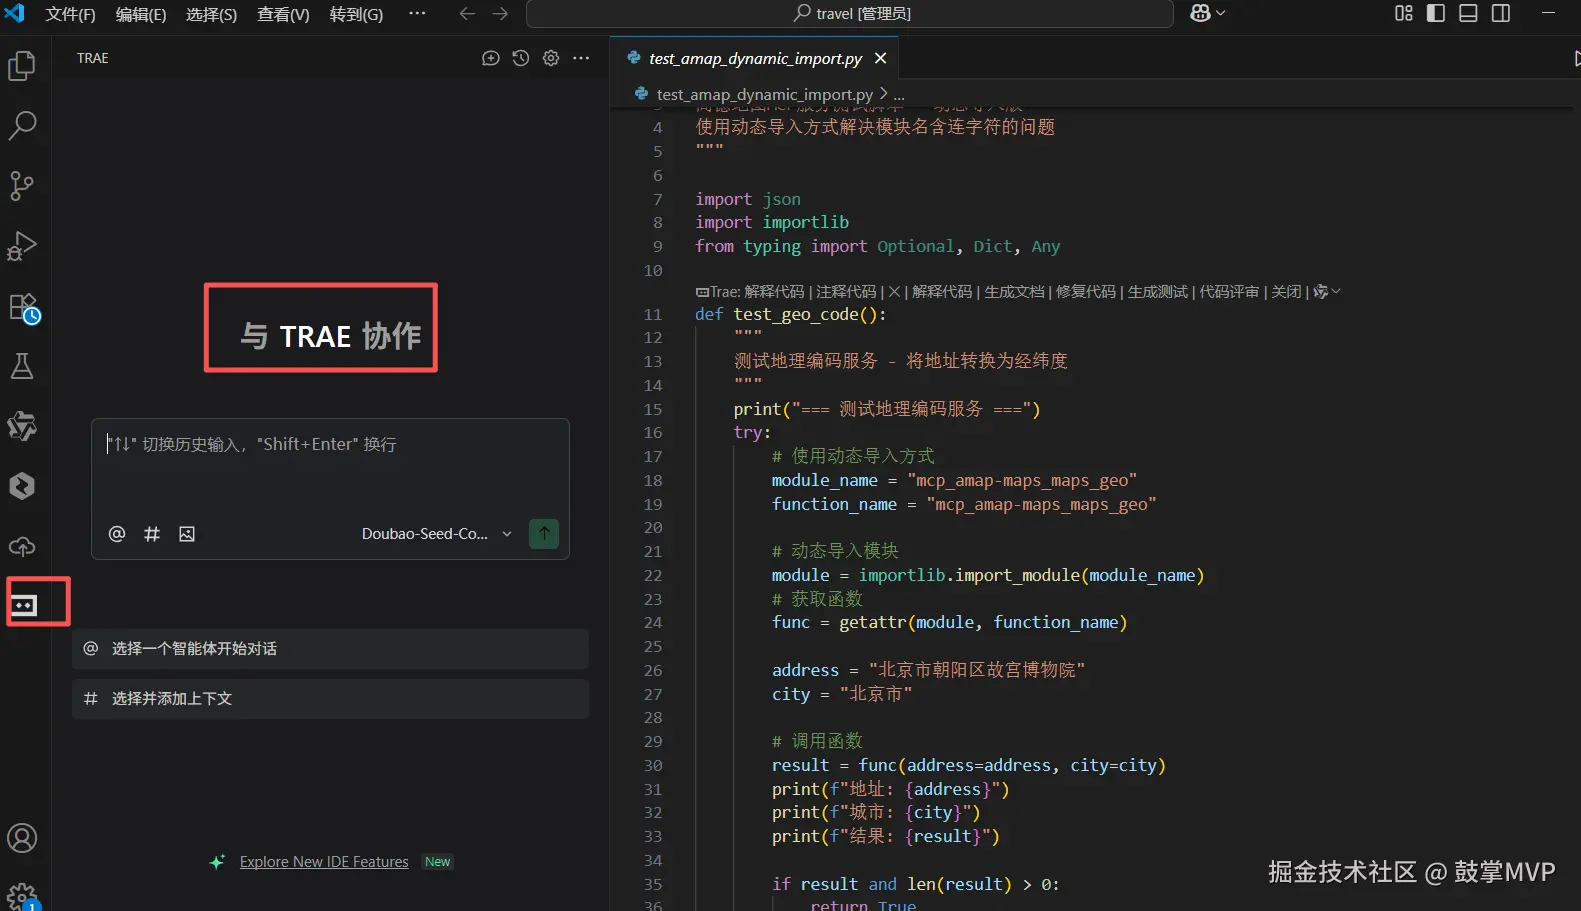The image size is (1581, 911).
Task: Close the test_amap_dynamic_import.py tab
Action: [x=880, y=58]
